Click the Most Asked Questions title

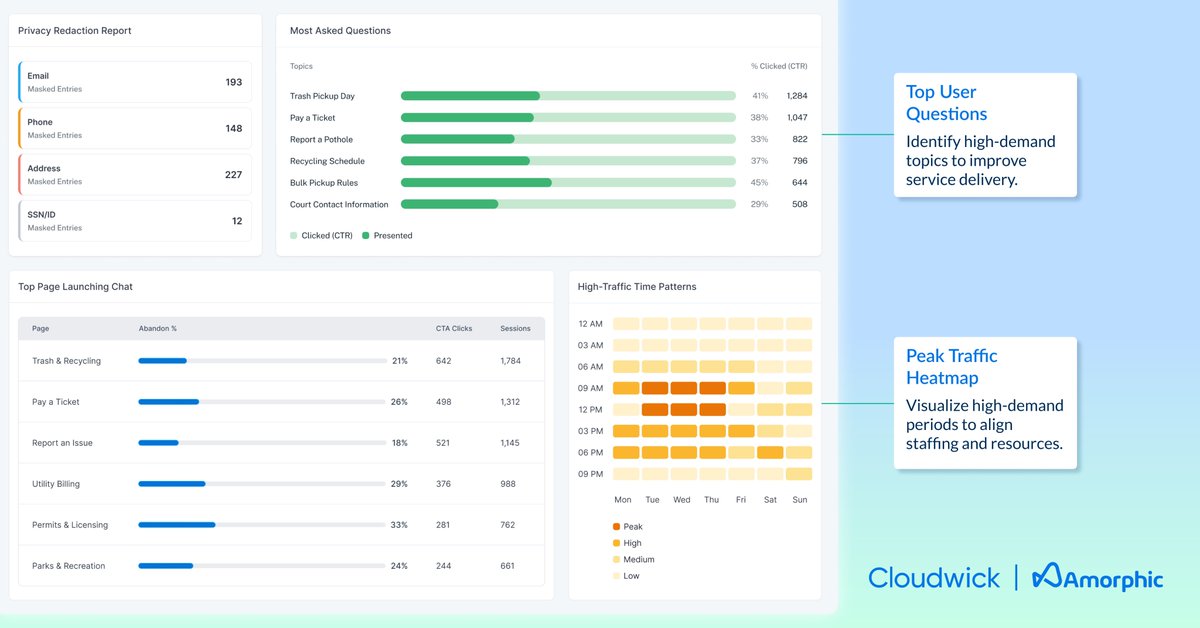(340, 31)
